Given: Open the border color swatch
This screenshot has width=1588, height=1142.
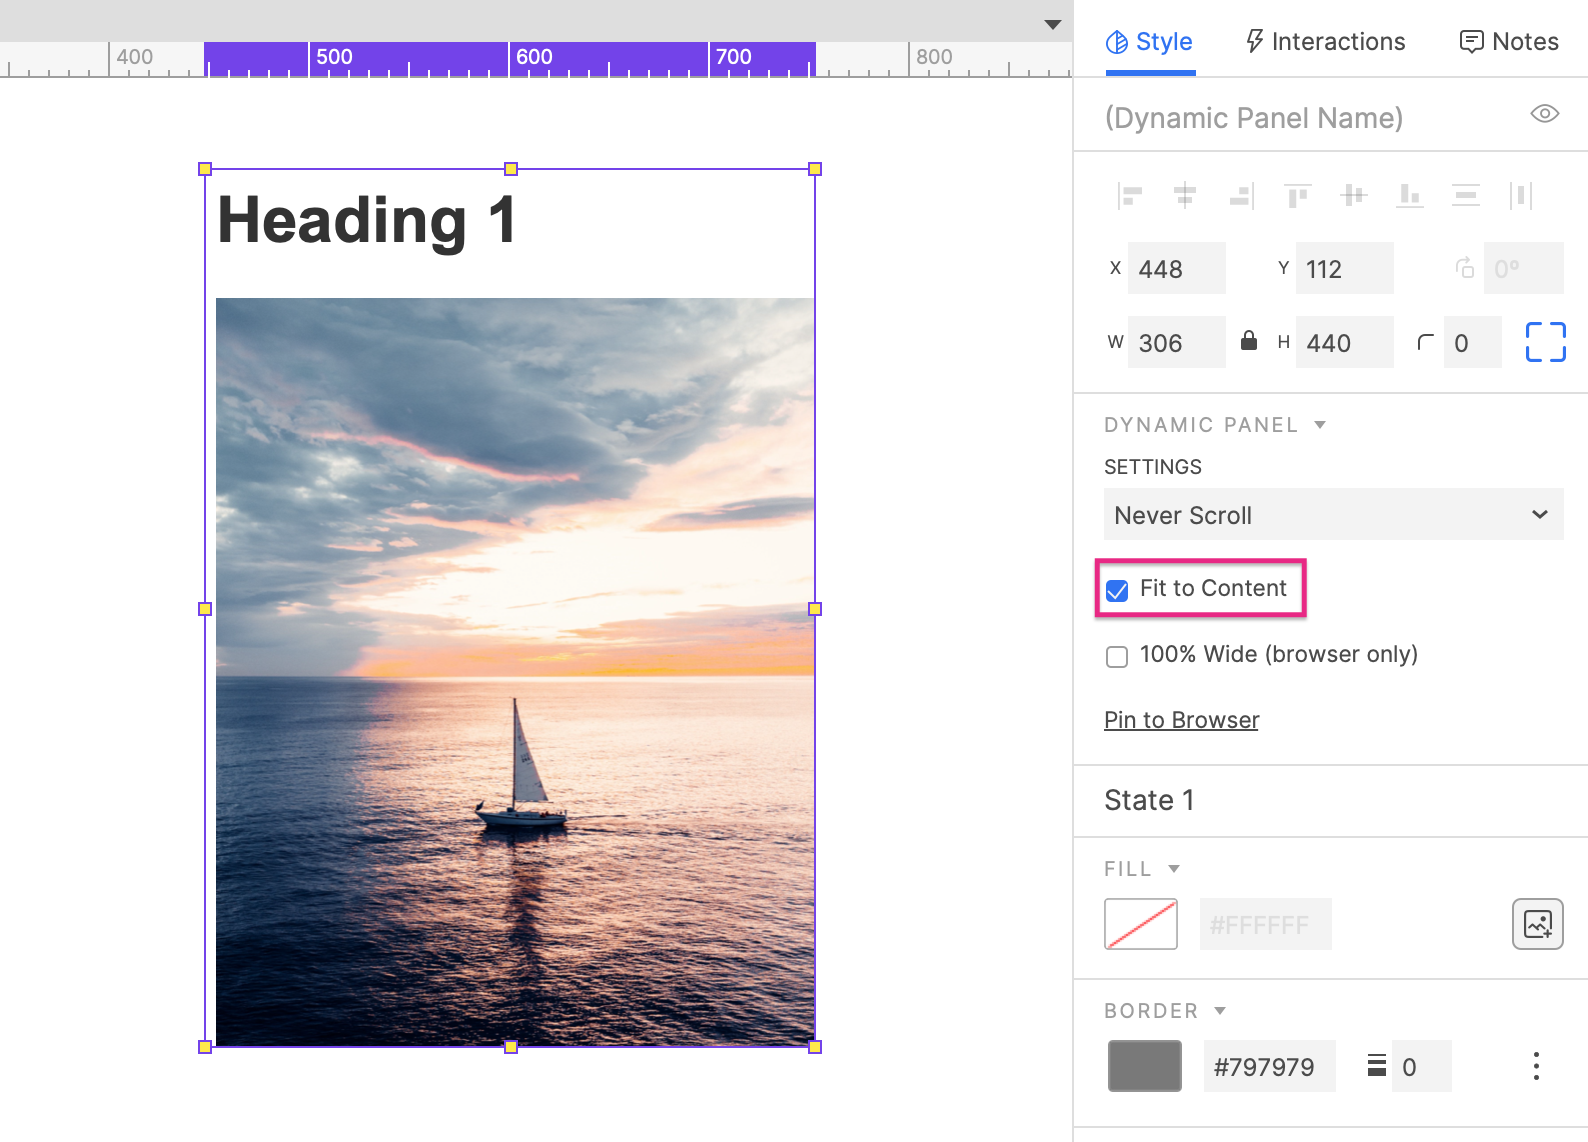Looking at the screenshot, I should (1145, 1066).
